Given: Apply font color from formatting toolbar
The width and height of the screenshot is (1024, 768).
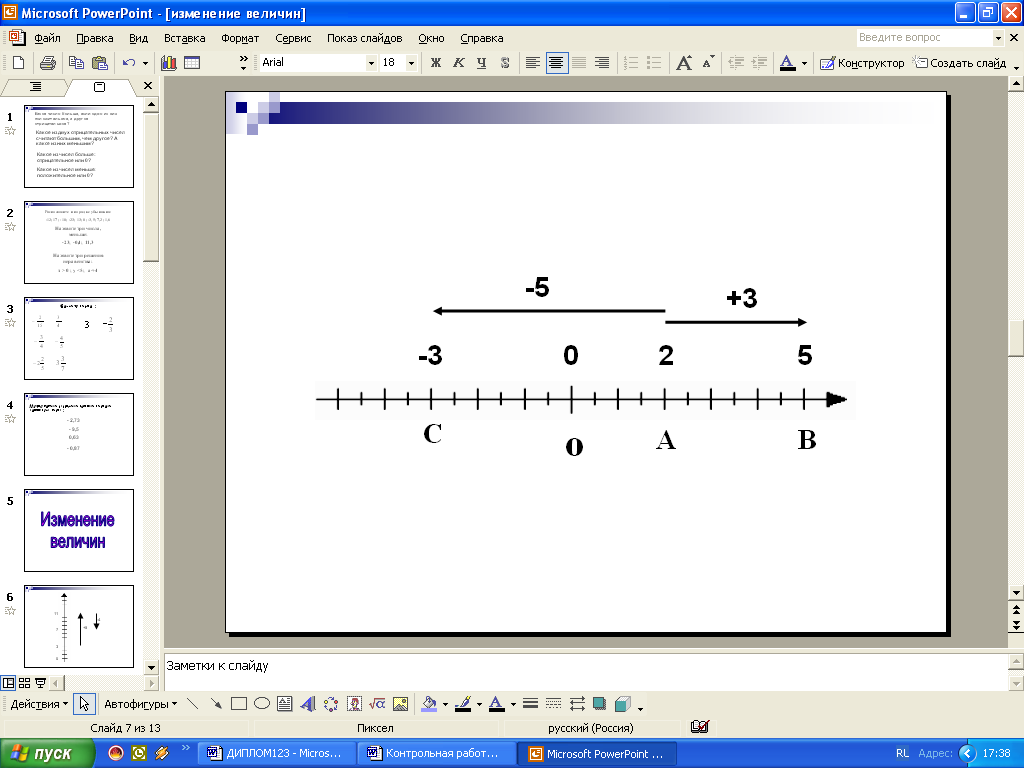Looking at the screenshot, I should tap(788, 63).
